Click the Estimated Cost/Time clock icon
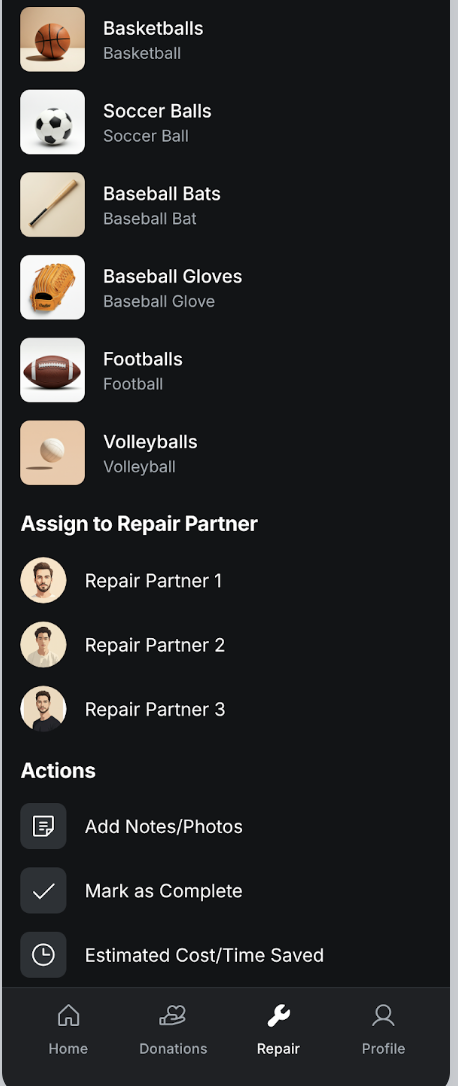Image resolution: width=458 pixels, height=1086 pixels. click(x=43, y=955)
